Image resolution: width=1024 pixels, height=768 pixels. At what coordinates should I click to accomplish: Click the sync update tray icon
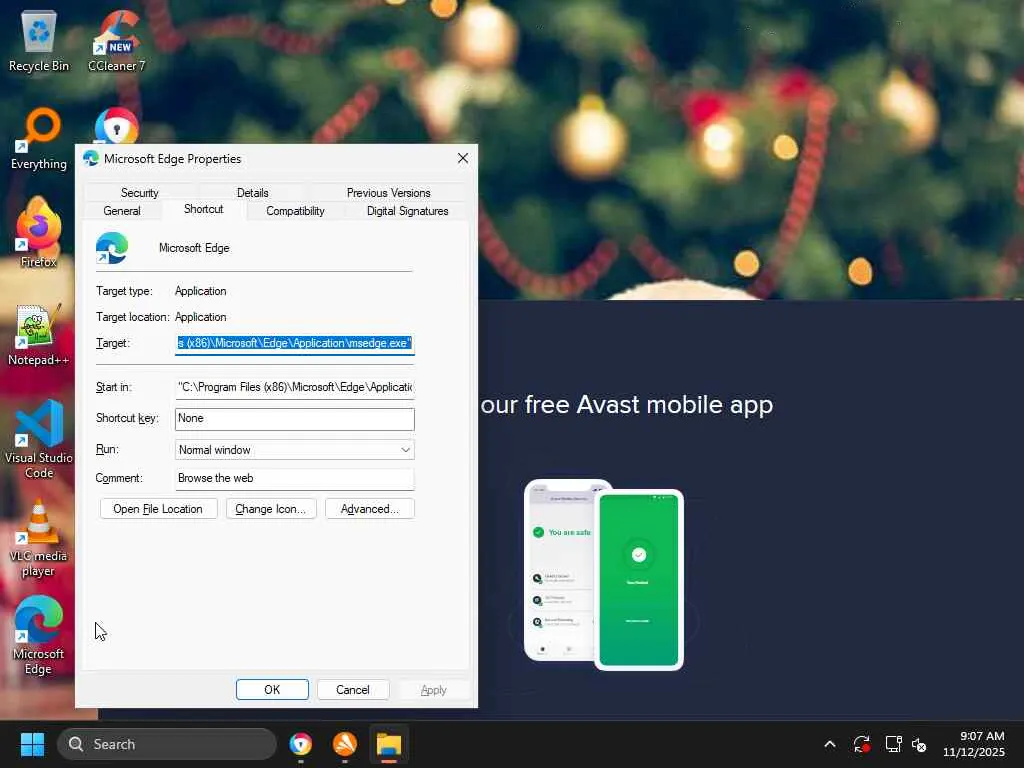click(x=862, y=744)
